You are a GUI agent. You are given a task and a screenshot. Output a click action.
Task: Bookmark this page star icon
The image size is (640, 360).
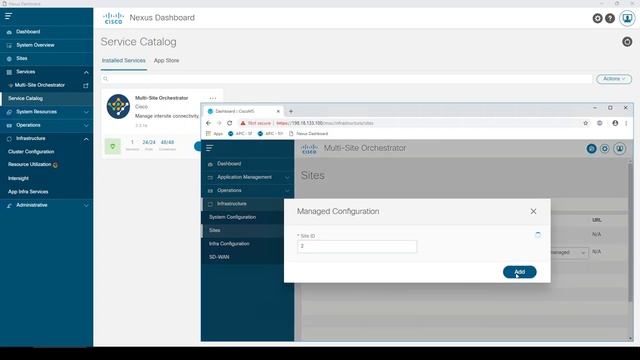pyautogui.click(x=586, y=123)
